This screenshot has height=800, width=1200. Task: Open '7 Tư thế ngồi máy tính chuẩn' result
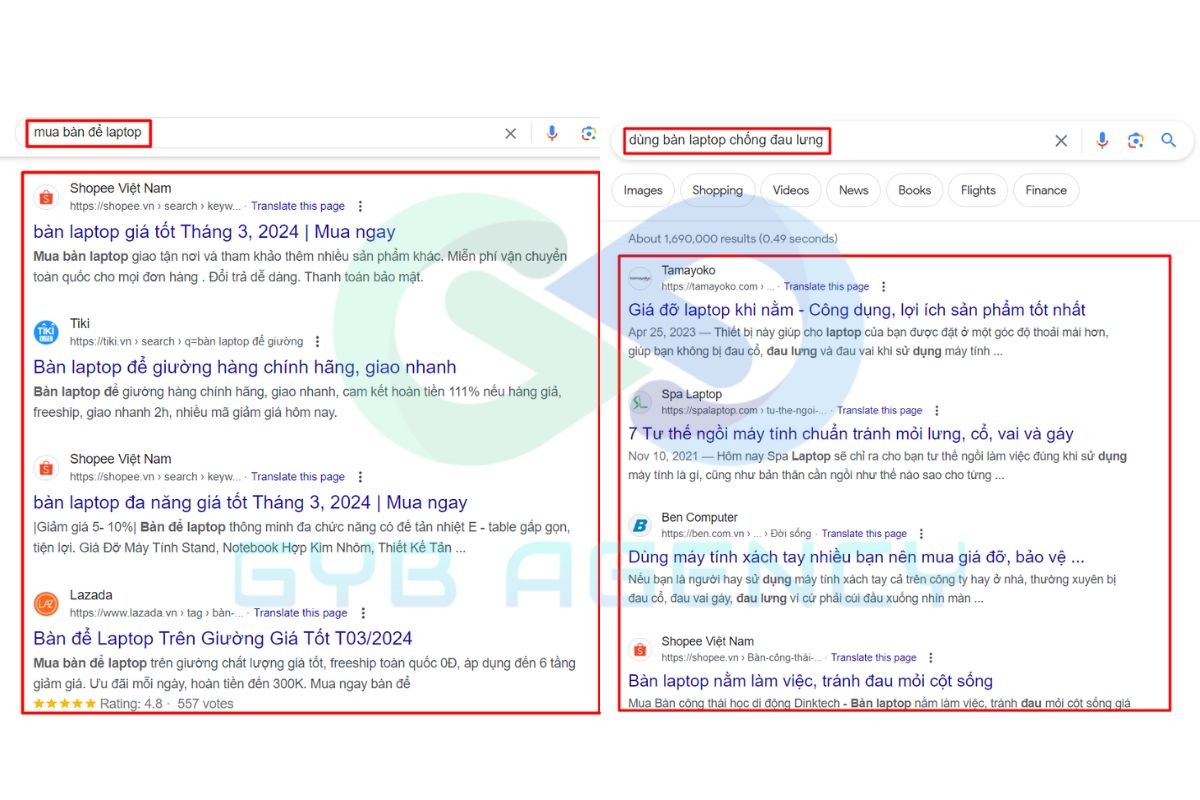click(851, 434)
